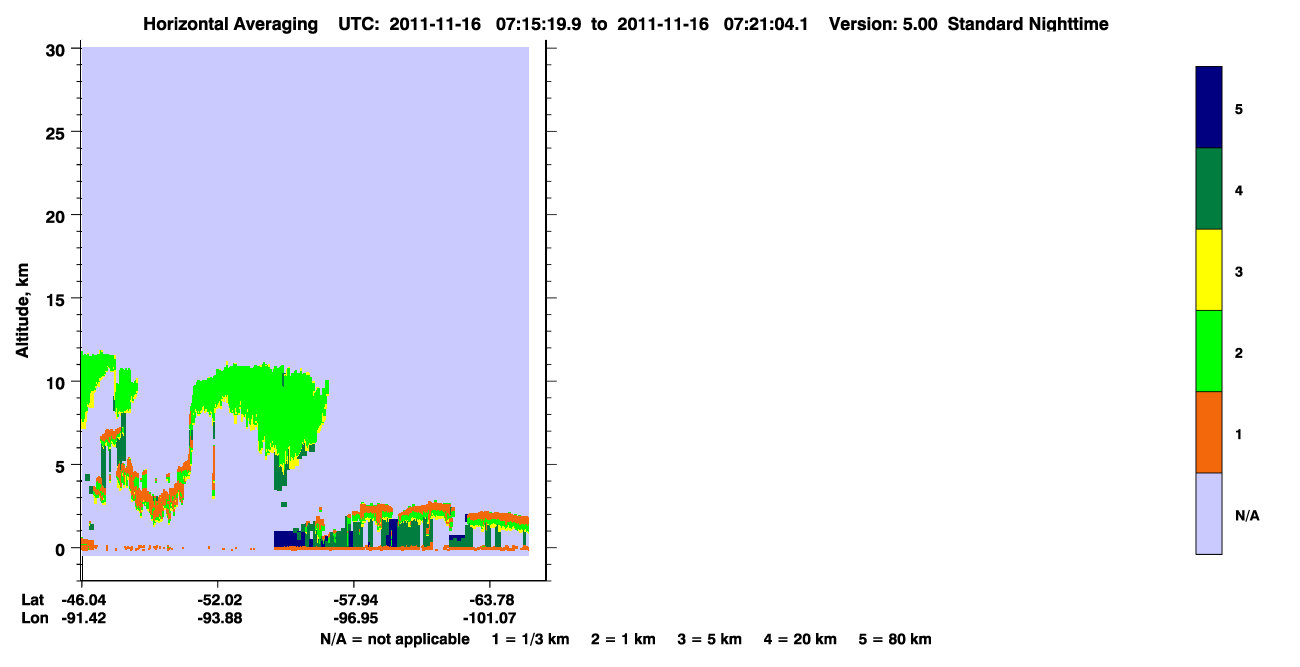
Task: Click the 15 altitude tick label
Action: point(58,299)
